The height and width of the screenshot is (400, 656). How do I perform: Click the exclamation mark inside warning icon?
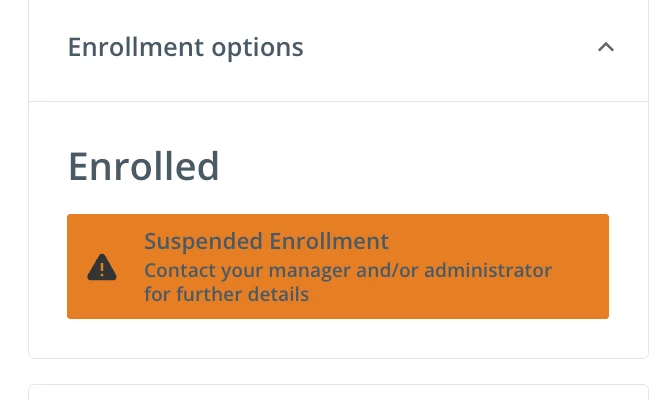102,268
